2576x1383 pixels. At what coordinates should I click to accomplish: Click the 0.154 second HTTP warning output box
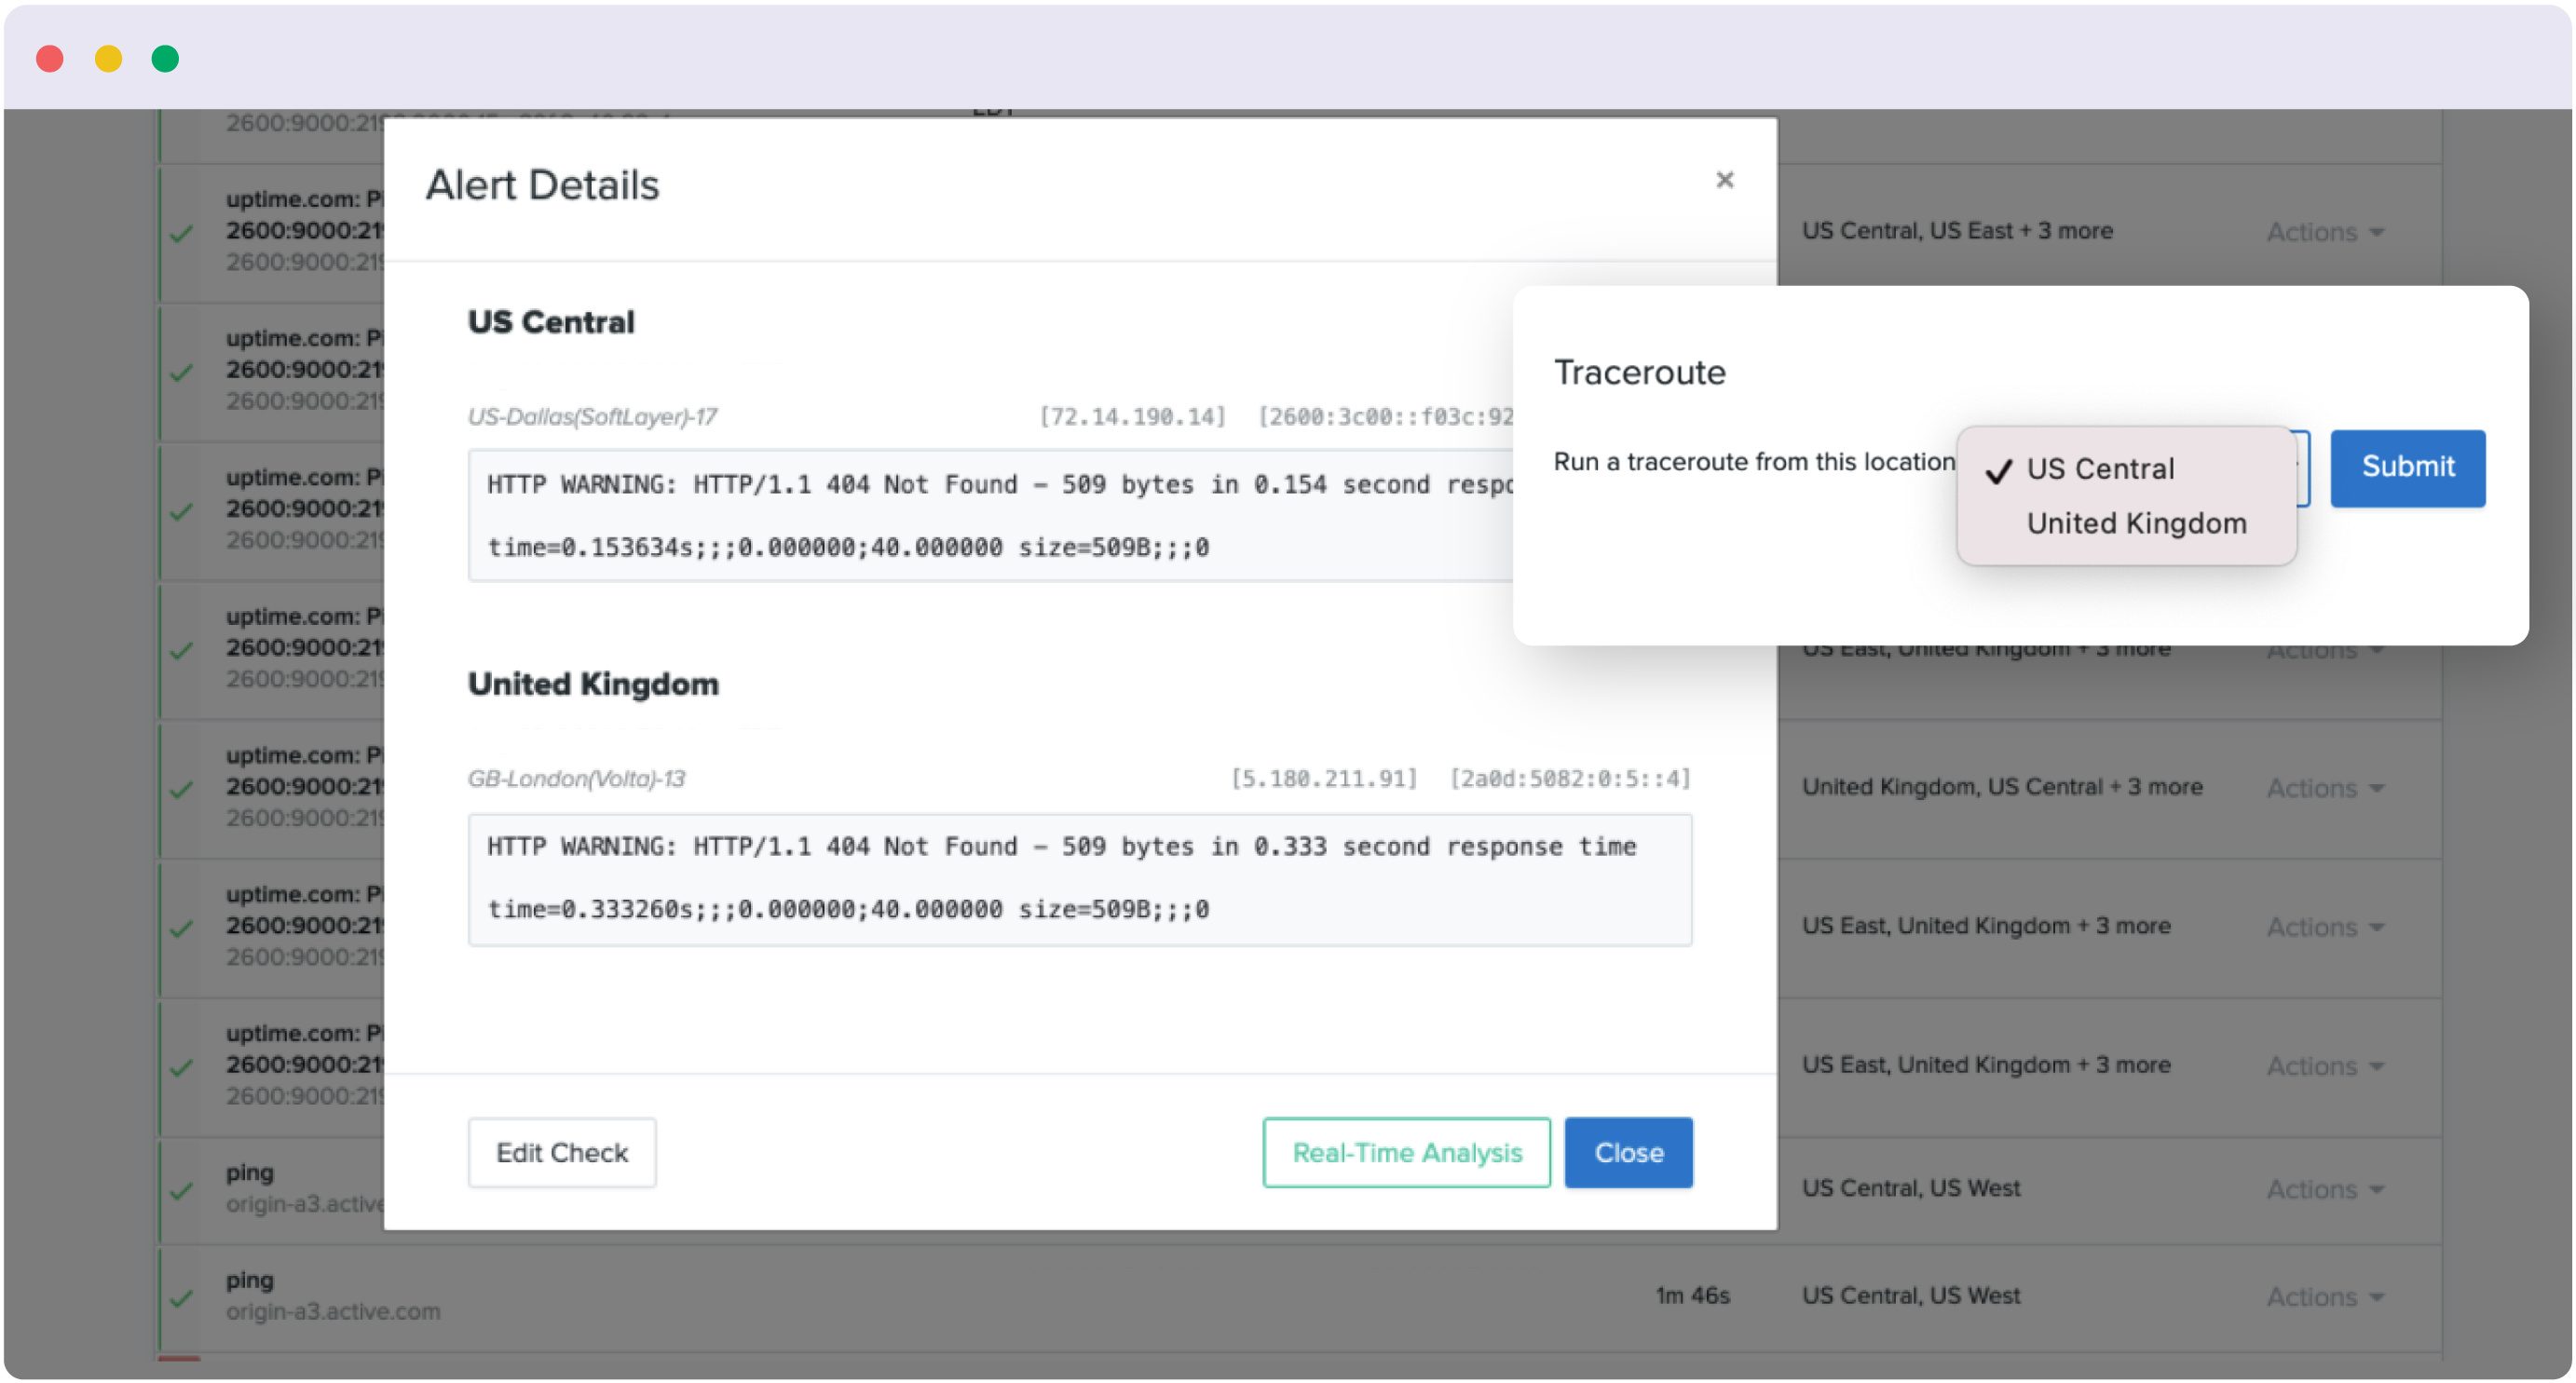coord(990,515)
